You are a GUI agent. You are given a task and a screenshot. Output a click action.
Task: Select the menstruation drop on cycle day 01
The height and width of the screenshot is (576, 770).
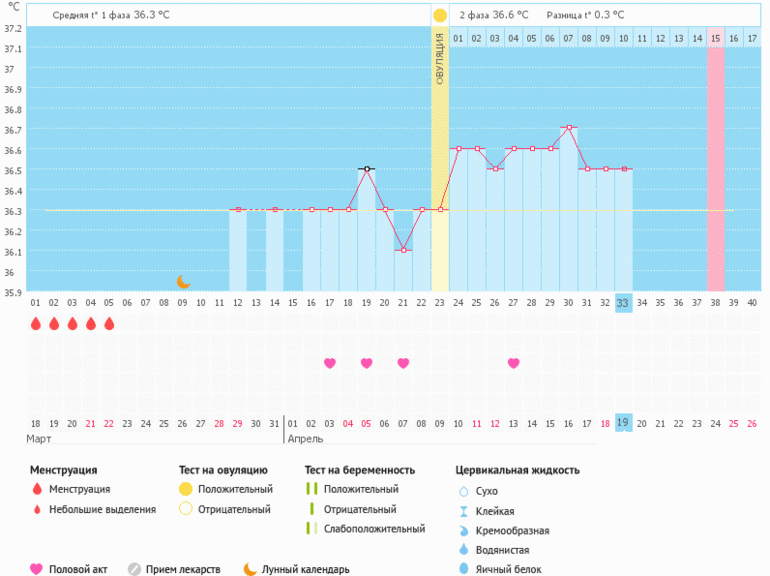(x=36, y=323)
